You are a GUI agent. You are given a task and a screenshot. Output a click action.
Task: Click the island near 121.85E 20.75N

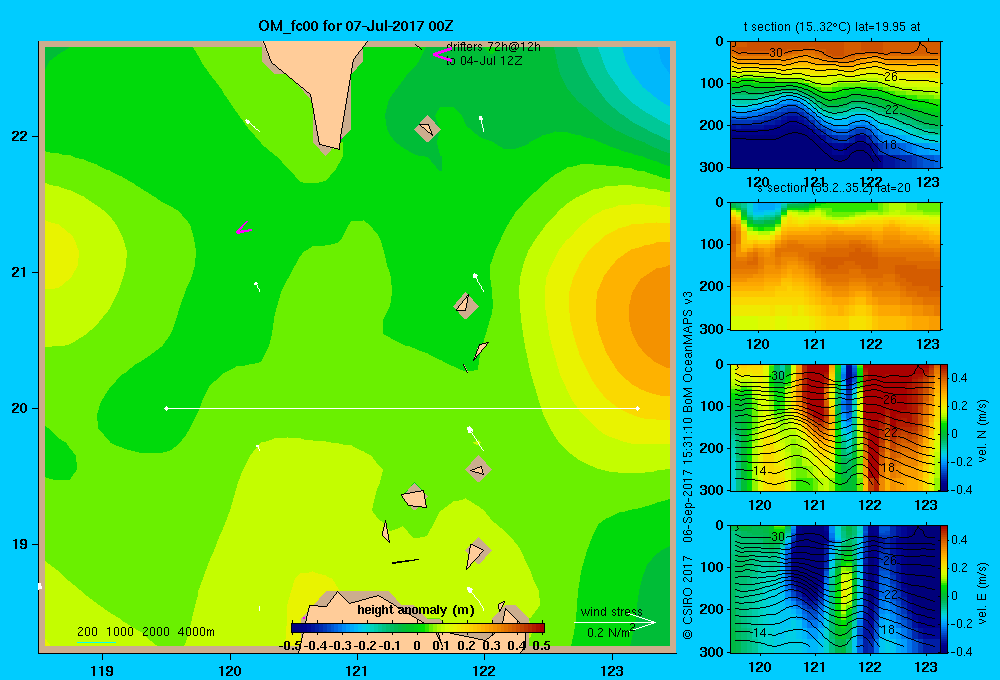coord(466,306)
